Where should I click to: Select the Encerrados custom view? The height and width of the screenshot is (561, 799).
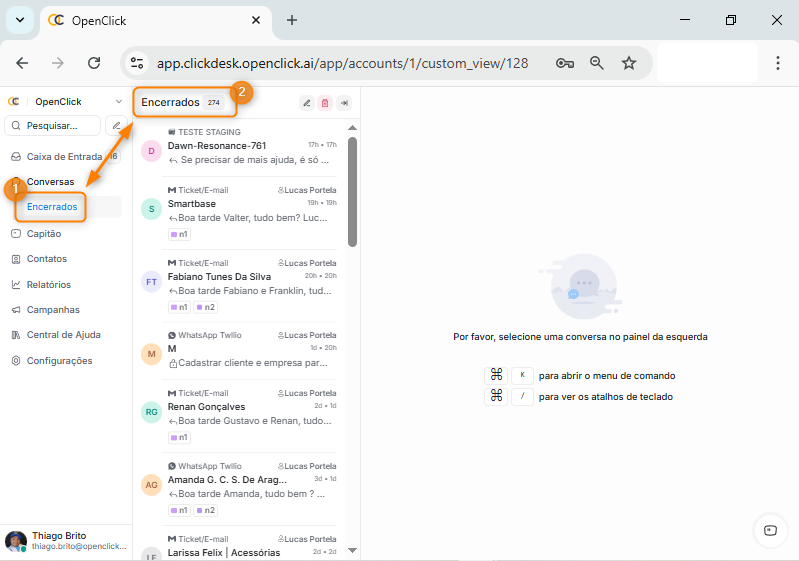click(52, 207)
